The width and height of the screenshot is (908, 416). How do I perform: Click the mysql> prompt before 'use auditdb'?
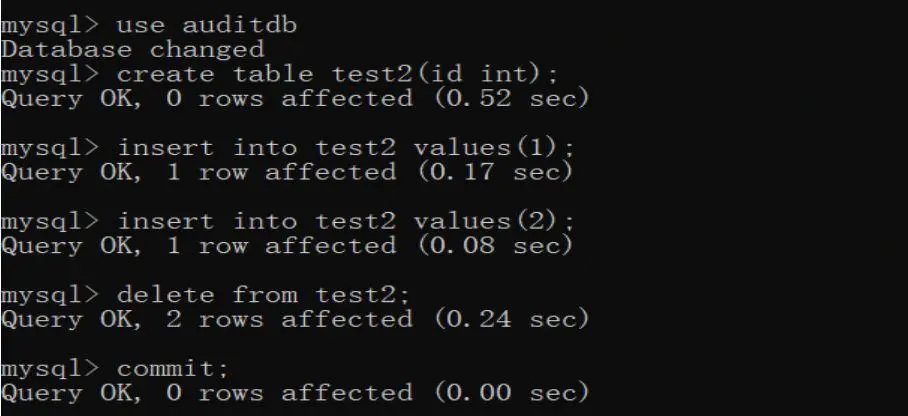(50, 25)
